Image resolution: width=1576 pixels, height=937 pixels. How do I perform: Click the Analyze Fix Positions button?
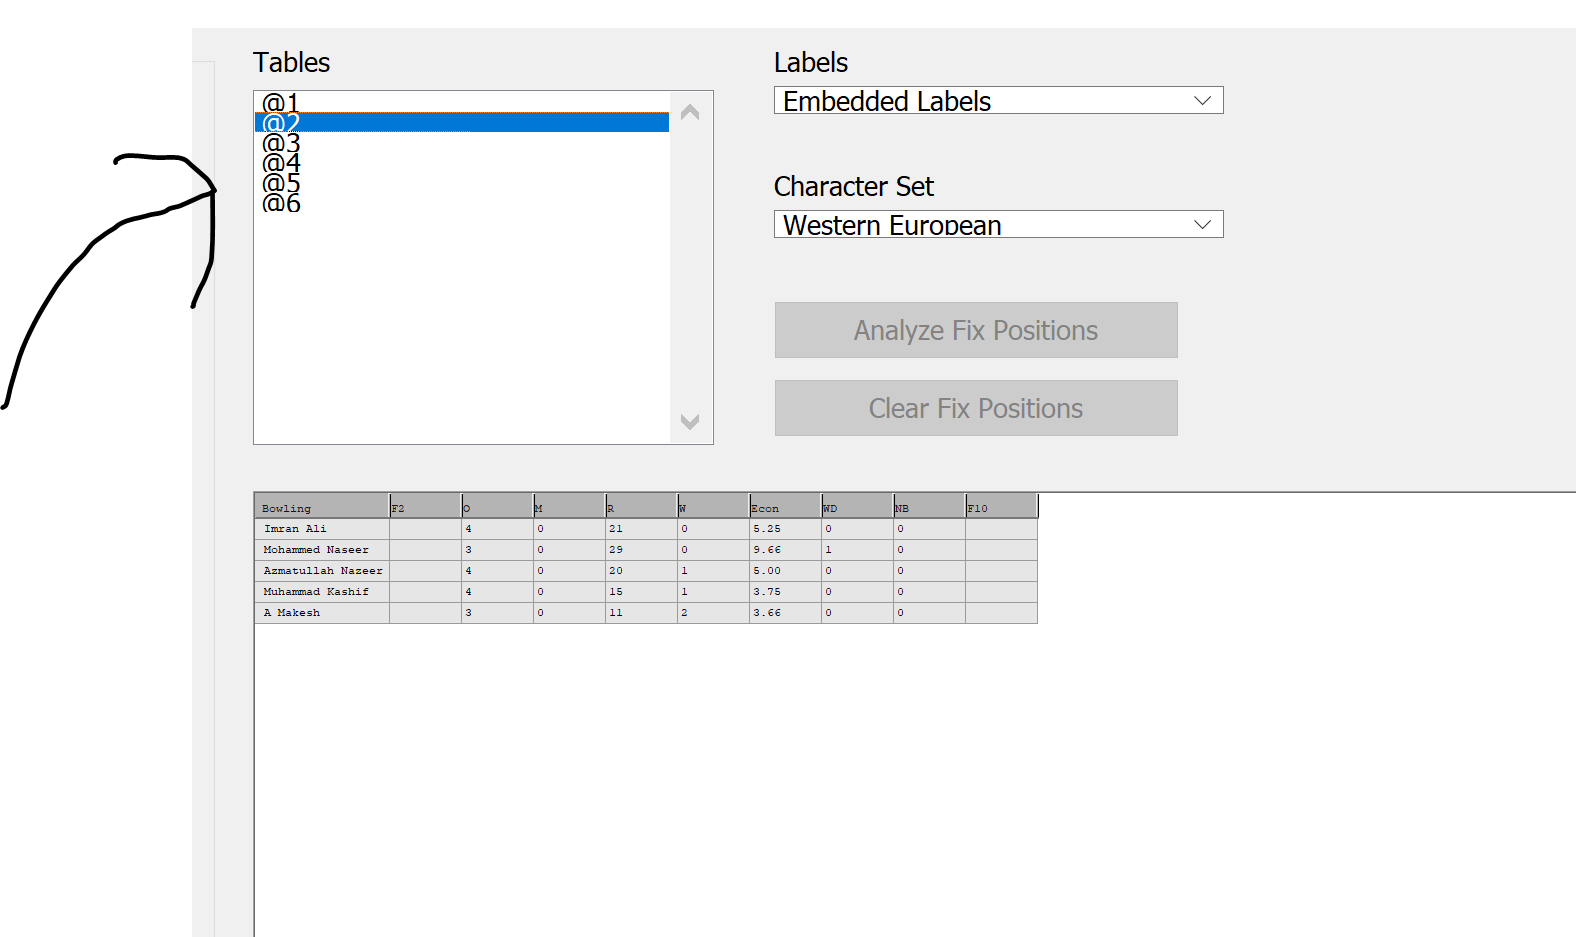coord(975,330)
